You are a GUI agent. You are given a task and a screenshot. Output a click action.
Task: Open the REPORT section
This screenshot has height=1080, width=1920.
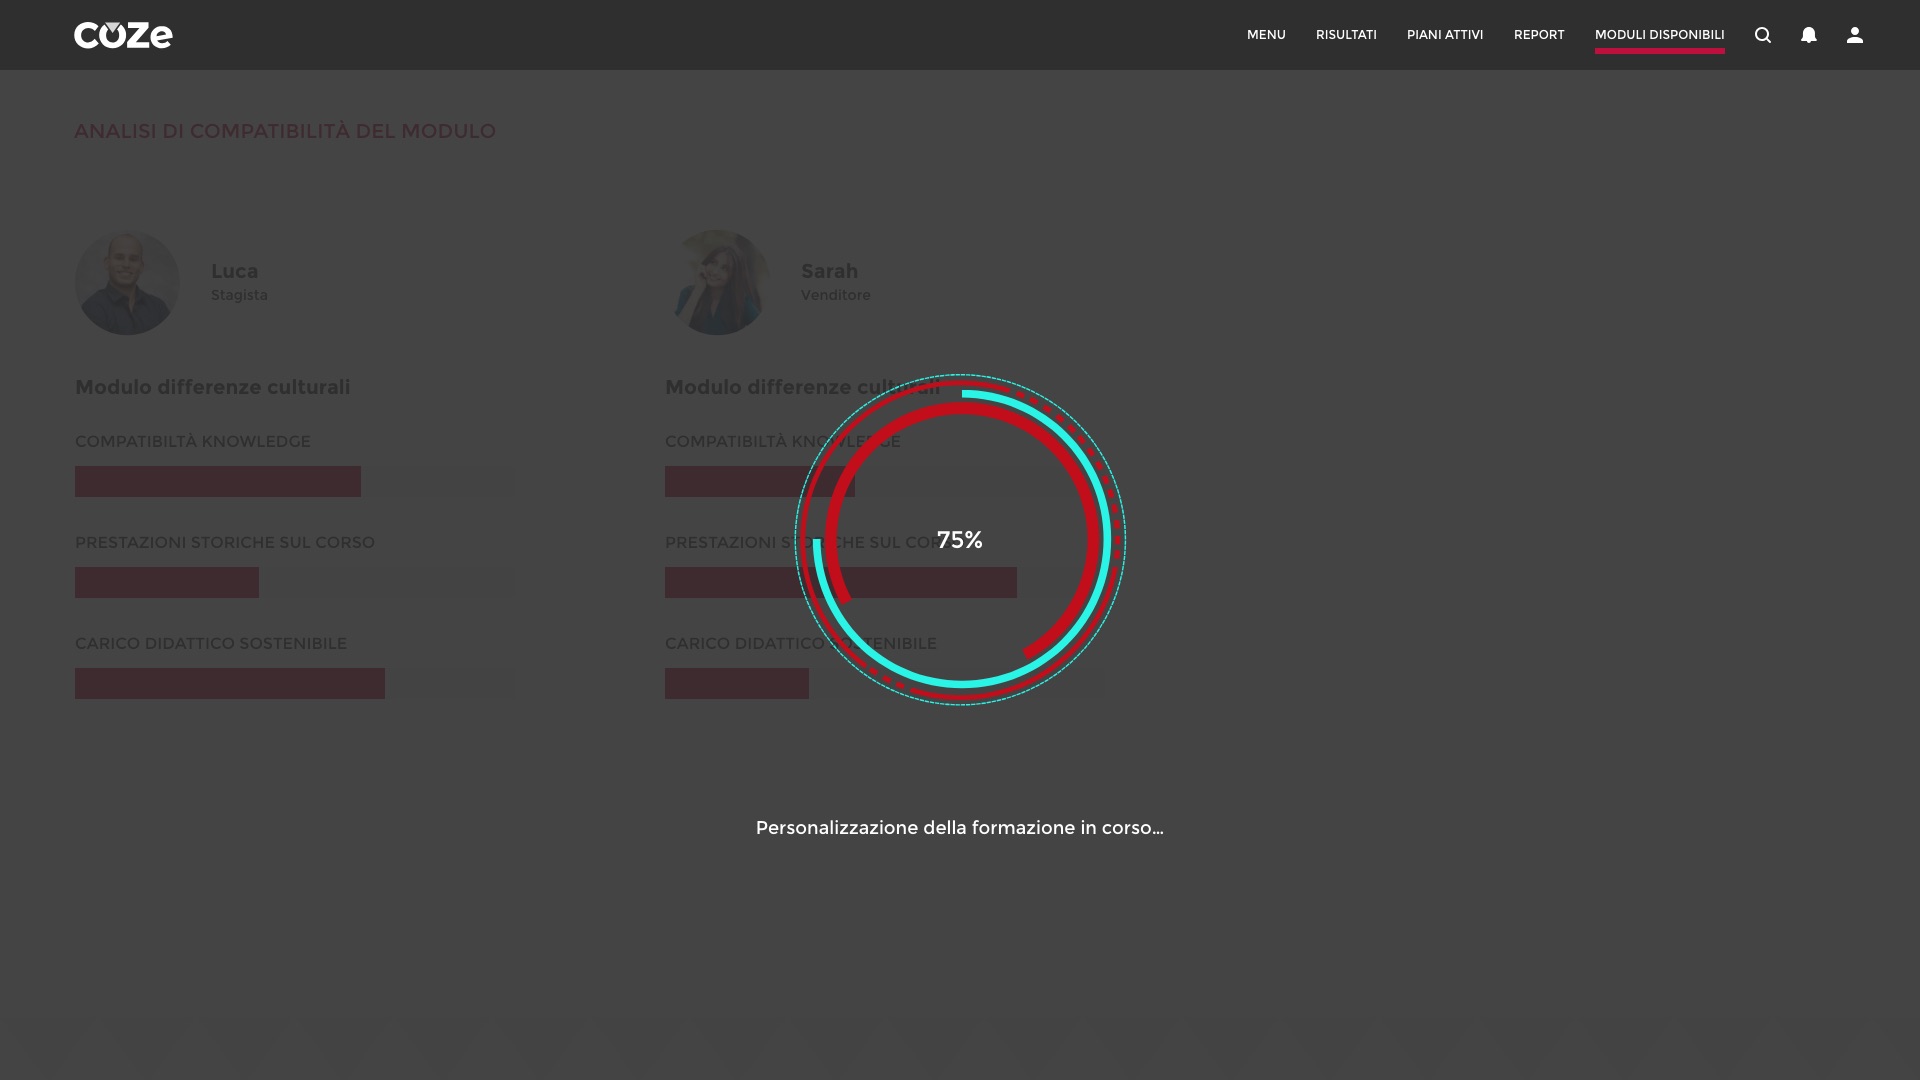(1539, 35)
